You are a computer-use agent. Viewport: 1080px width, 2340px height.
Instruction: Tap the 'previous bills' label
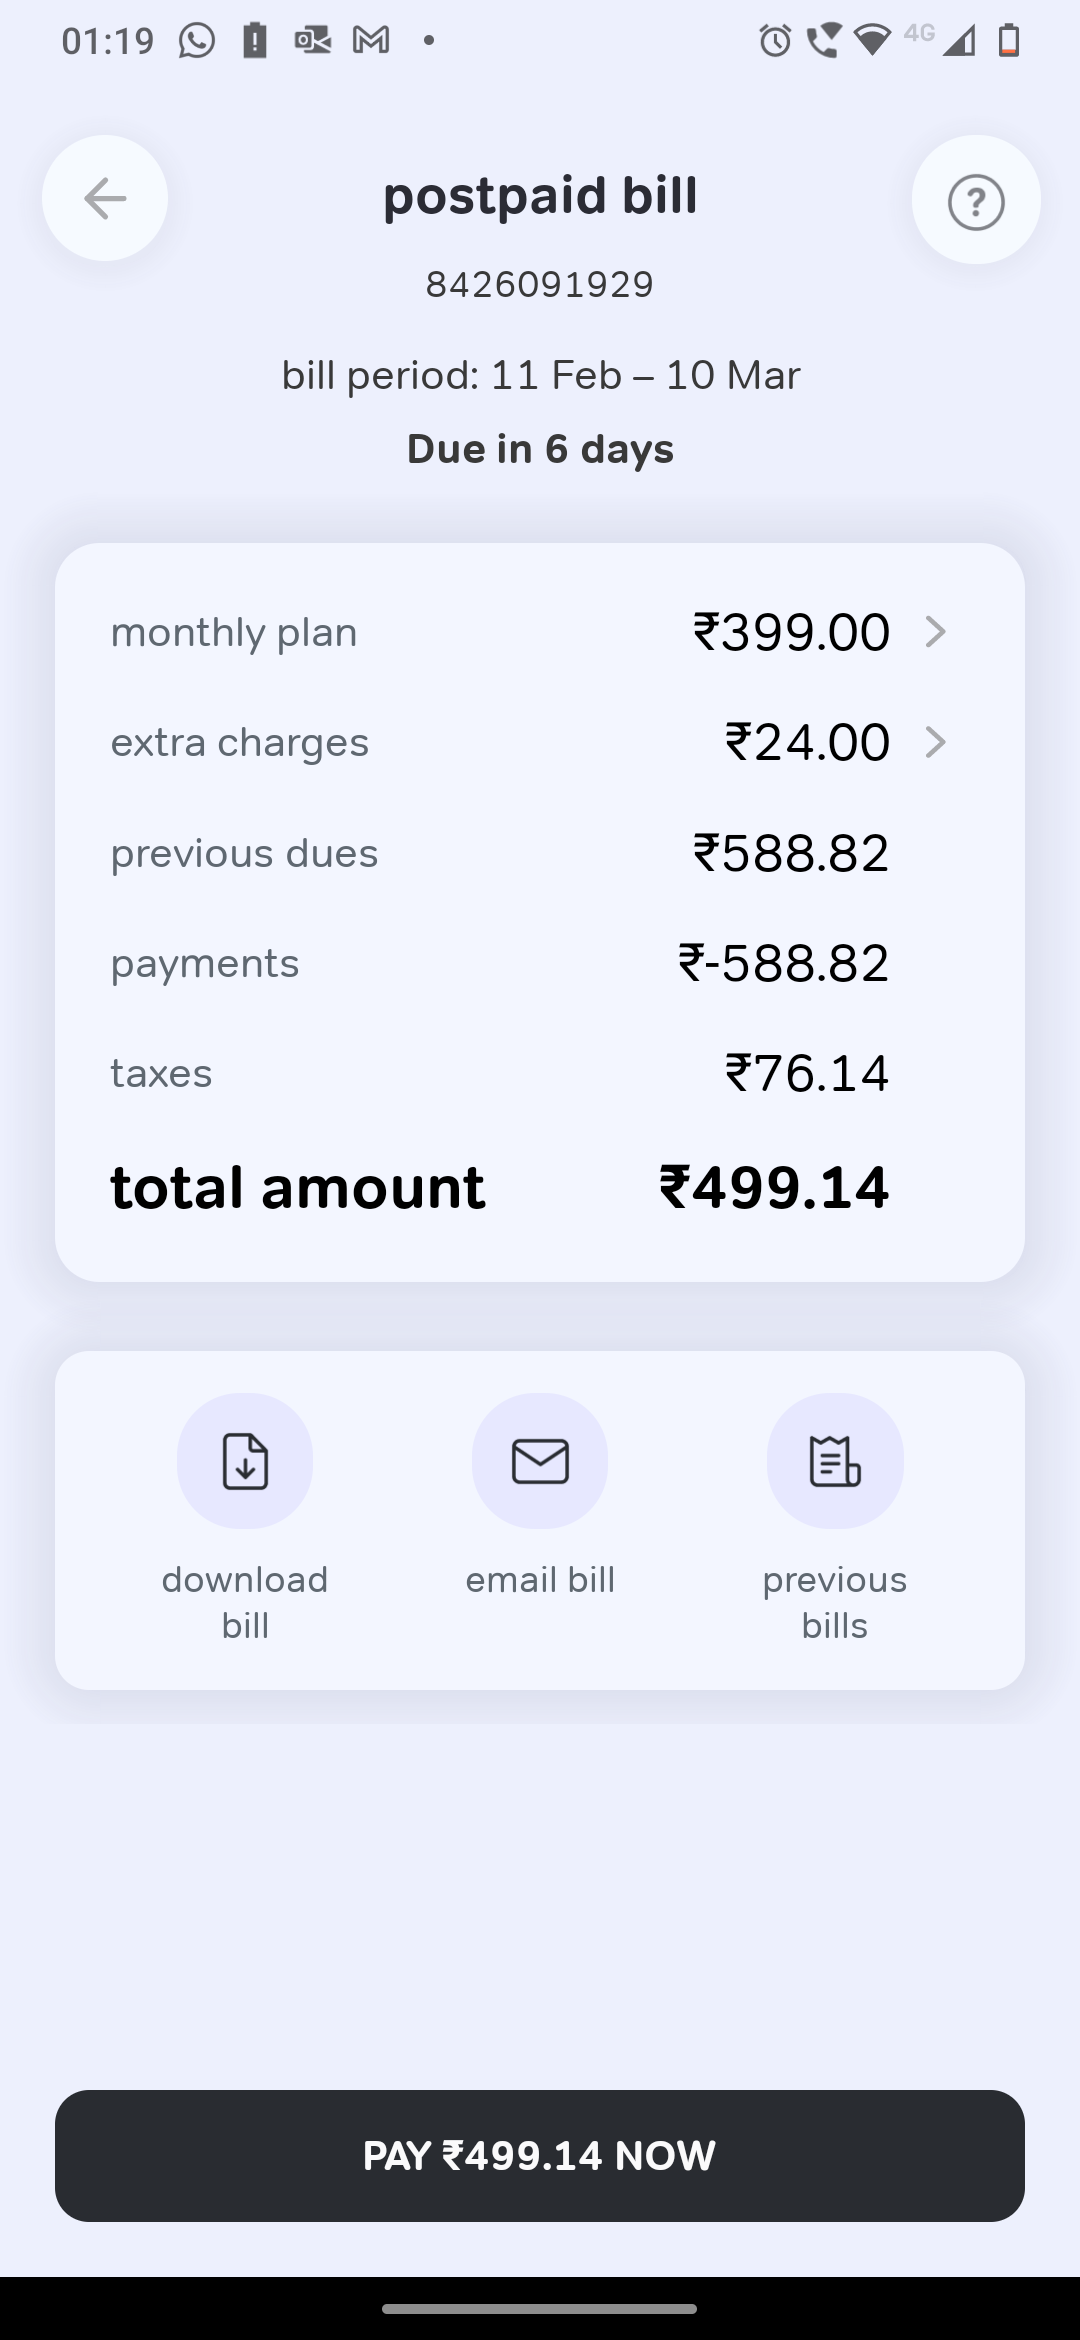point(835,1602)
